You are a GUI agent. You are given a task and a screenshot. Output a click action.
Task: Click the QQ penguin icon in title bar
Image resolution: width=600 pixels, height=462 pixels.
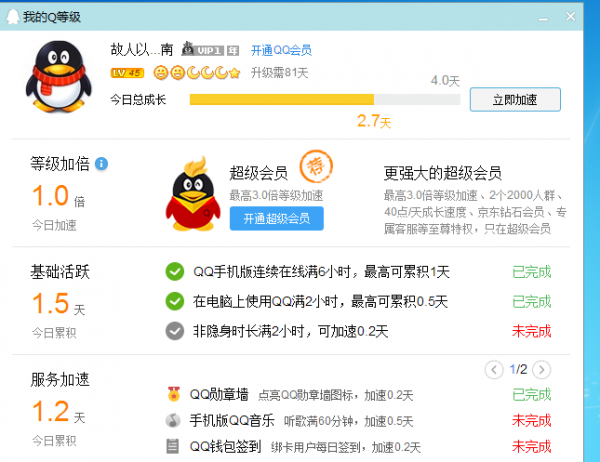tap(13, 16)
